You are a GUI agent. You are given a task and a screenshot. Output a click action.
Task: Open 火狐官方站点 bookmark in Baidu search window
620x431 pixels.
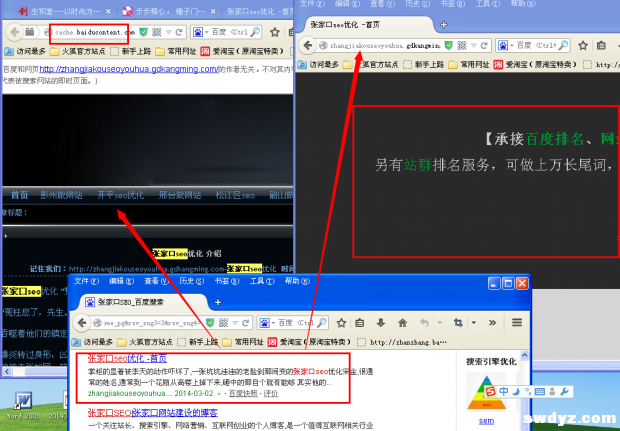(x=145, y=342)
